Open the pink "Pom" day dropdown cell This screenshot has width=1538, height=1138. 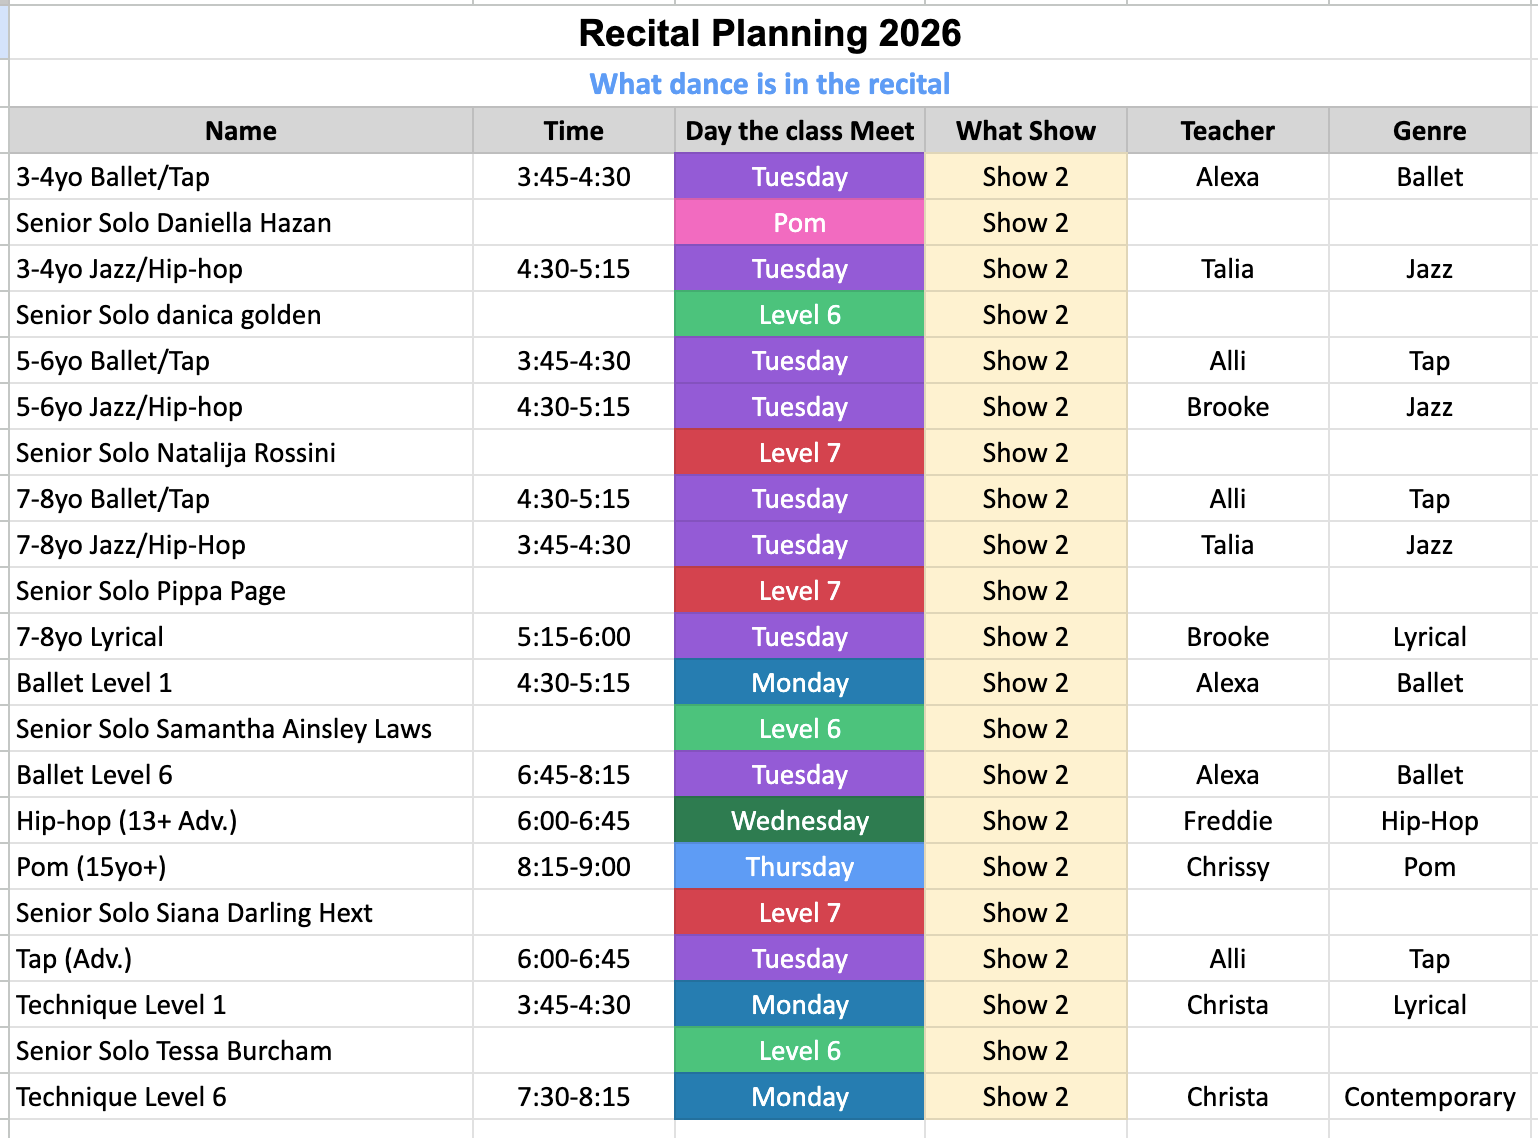[x=799, y=223]
